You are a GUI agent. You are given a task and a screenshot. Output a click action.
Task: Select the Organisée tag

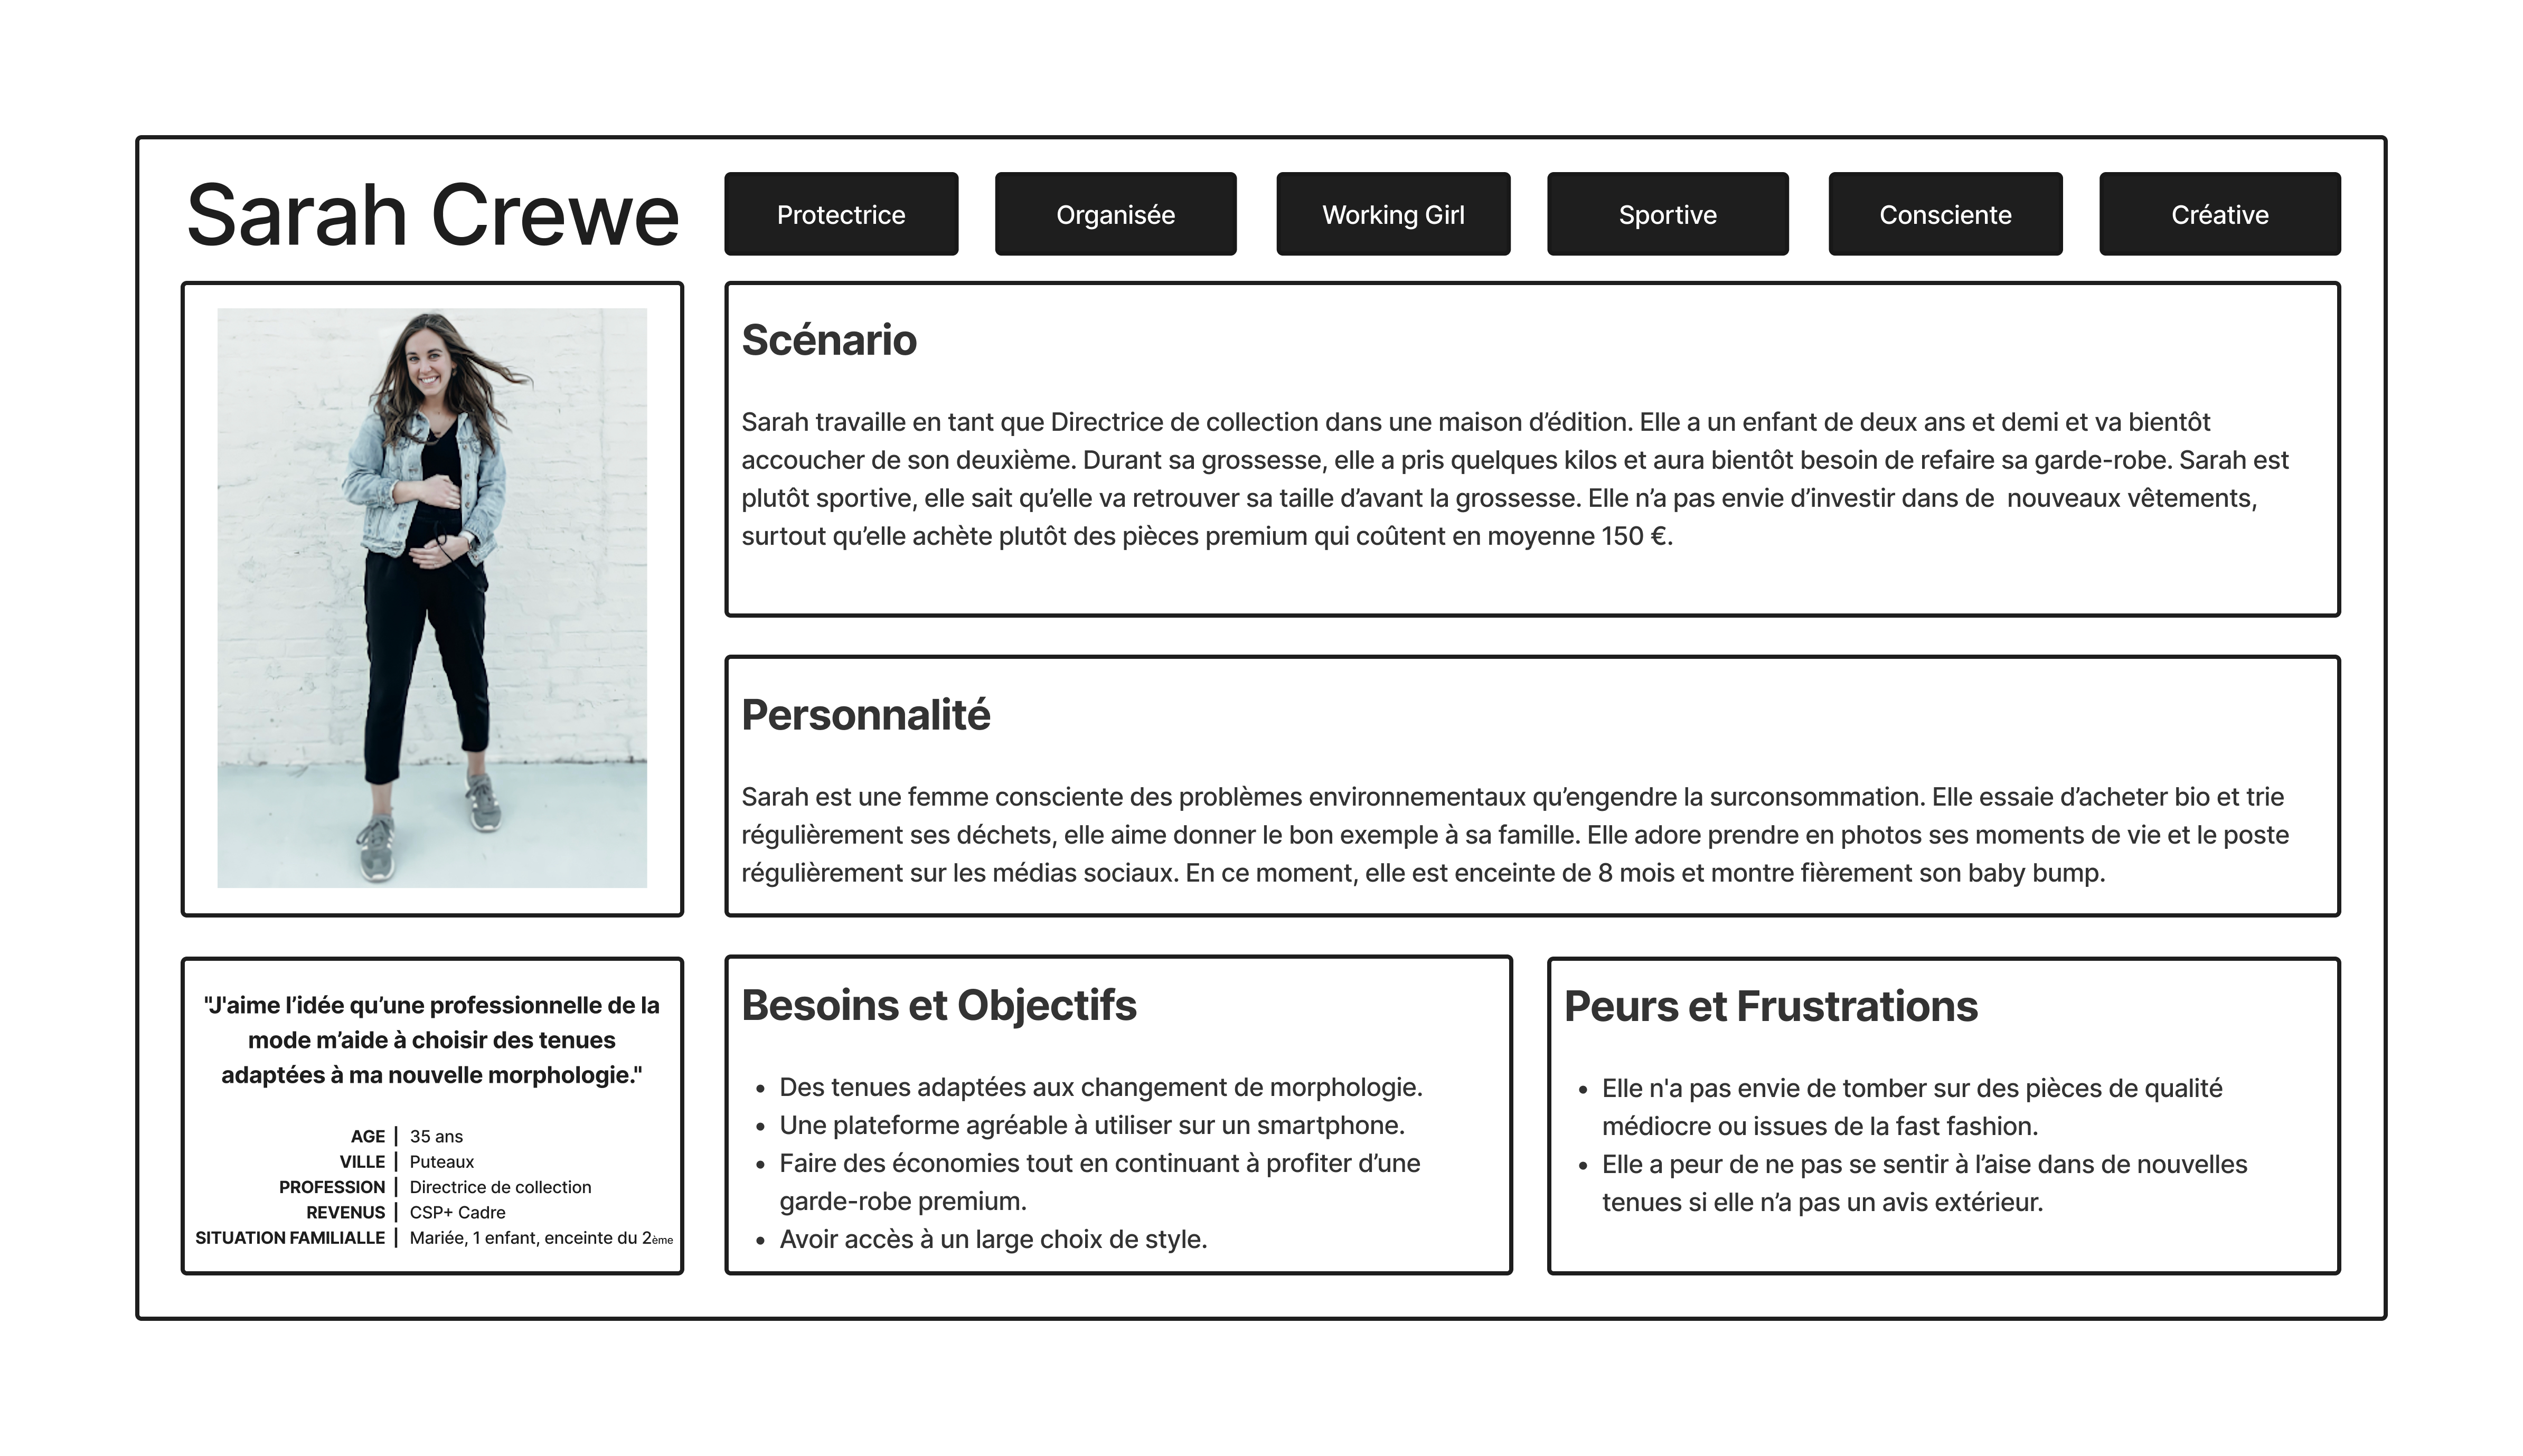coord(1115,214)
